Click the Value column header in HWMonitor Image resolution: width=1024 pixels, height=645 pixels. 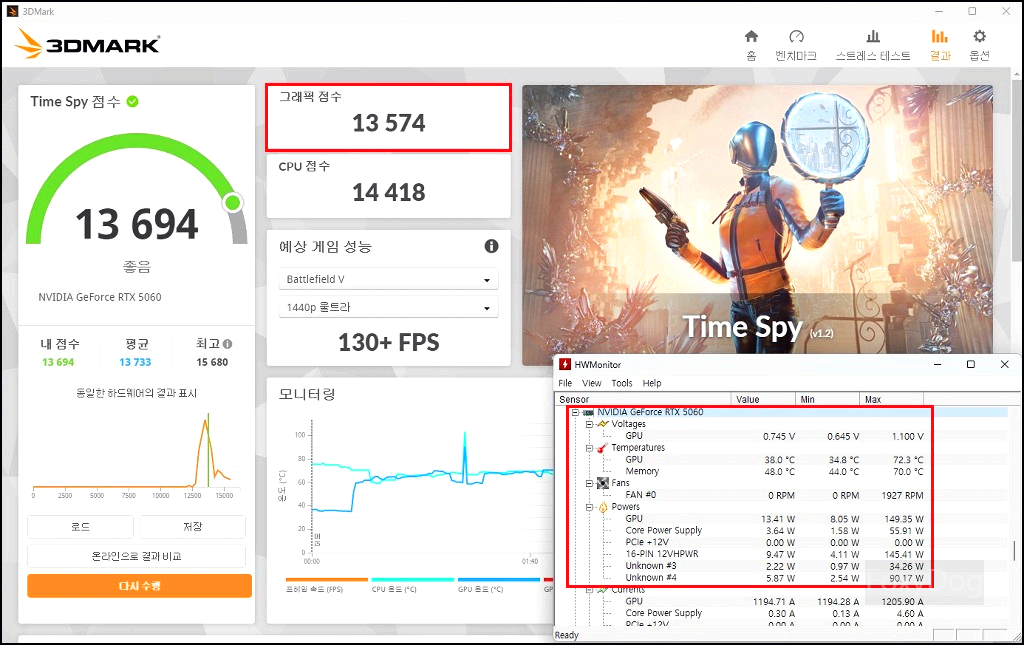tap(763, 400)
